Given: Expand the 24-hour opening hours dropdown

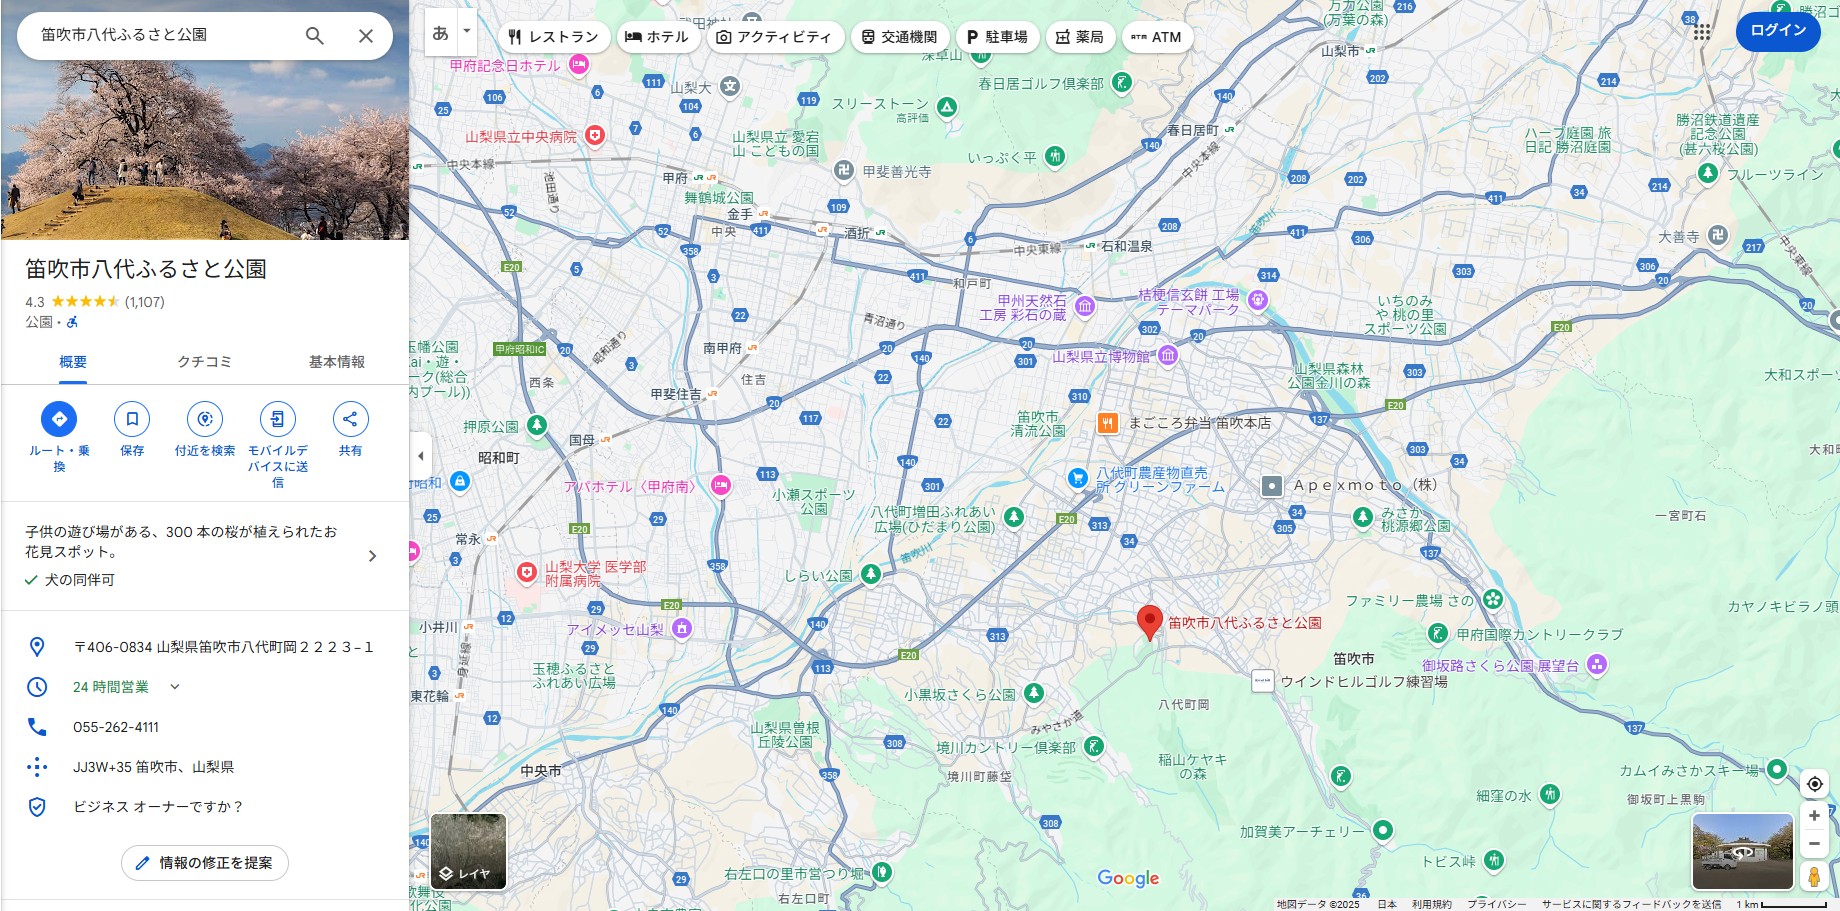Looking at the screenshot, I should click(x=175, y=687).
